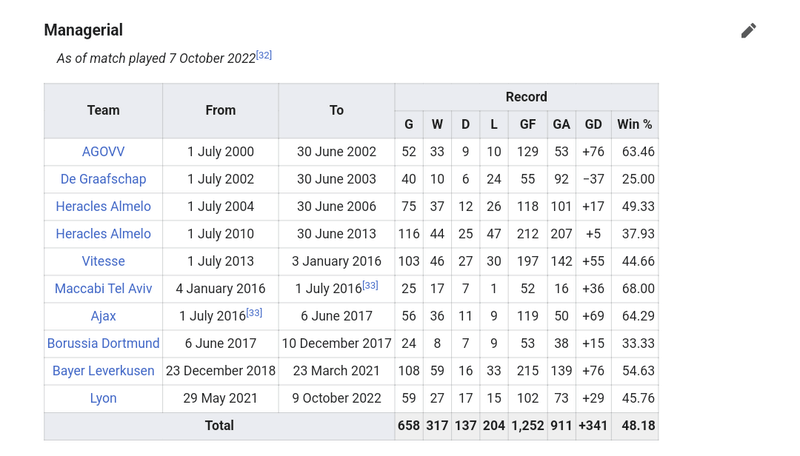Open the Heracles Almelo link dated 2010
This screenshot has width=800, height=456.
[103, 234]
